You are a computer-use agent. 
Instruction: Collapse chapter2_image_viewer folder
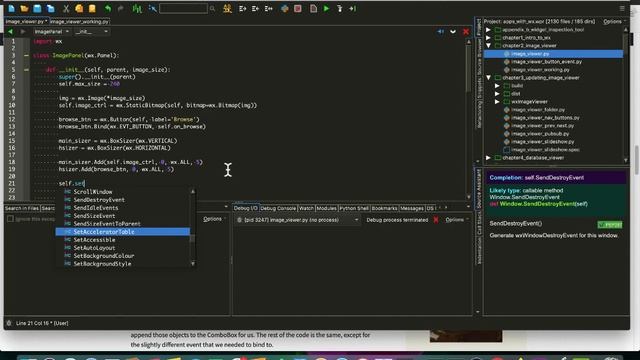(x=488, y=45)
